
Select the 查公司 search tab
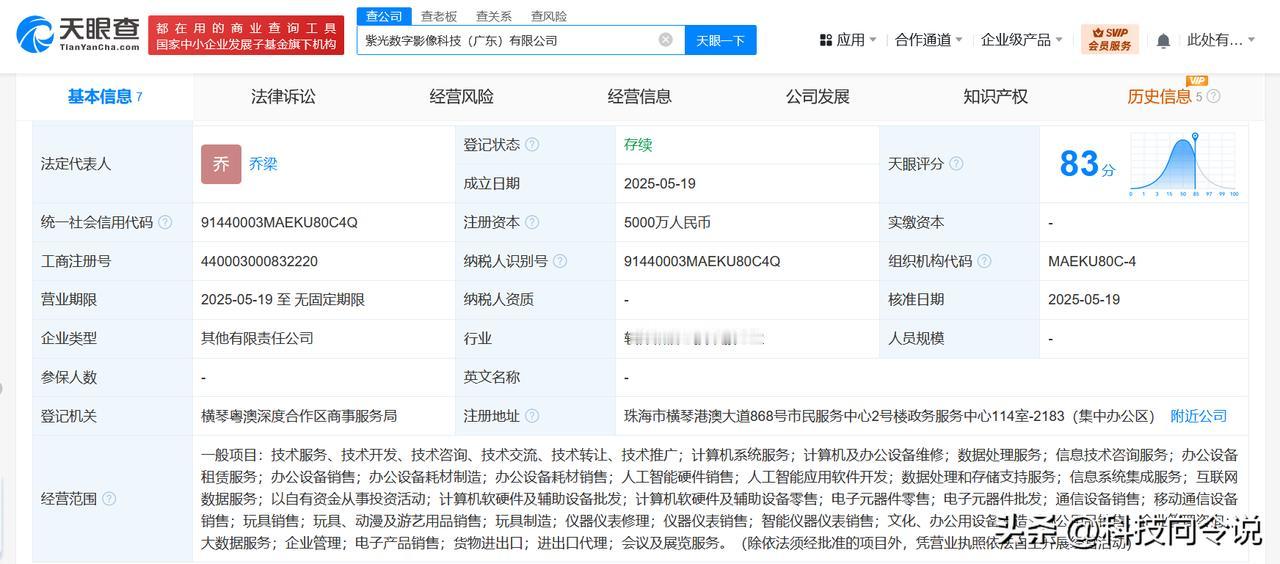click(384, 16)
